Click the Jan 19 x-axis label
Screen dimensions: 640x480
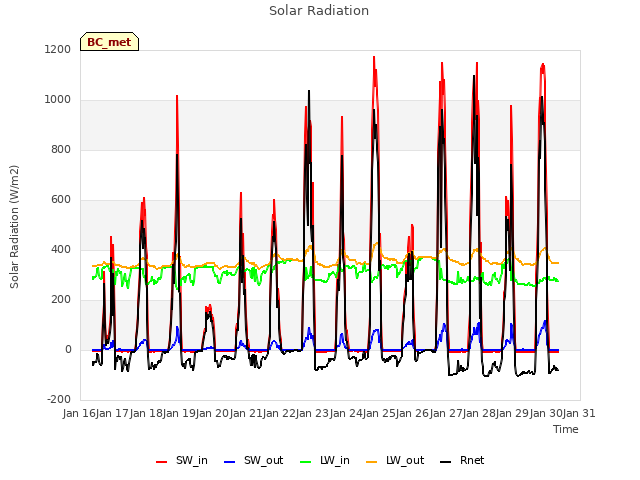pos(180,413)
